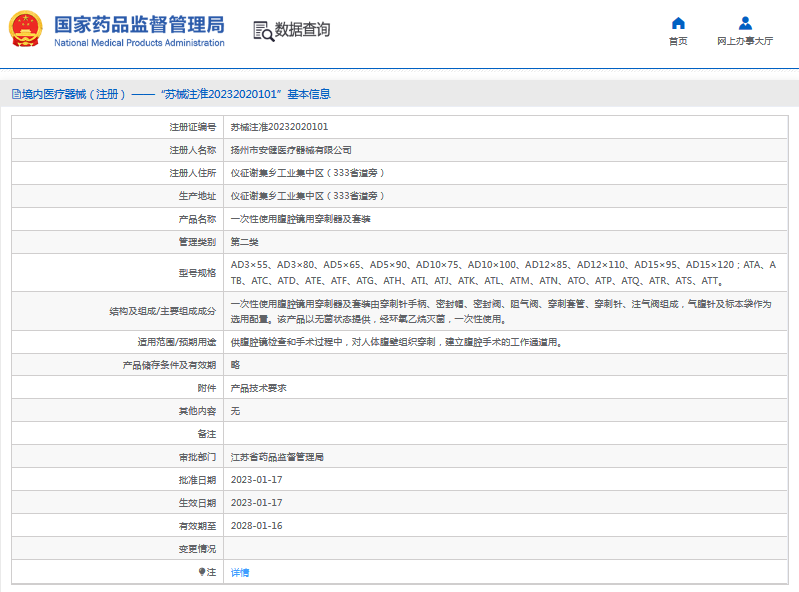Click 第二类 management category value
The image size is (799, 592).
tap(245, 242)
